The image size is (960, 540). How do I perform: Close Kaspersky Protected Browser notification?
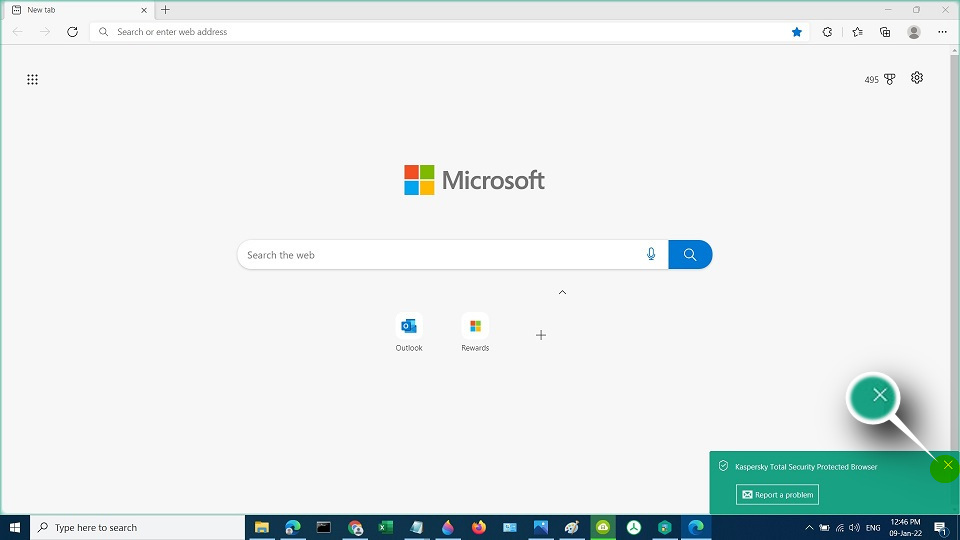click(x=947, y=465)
